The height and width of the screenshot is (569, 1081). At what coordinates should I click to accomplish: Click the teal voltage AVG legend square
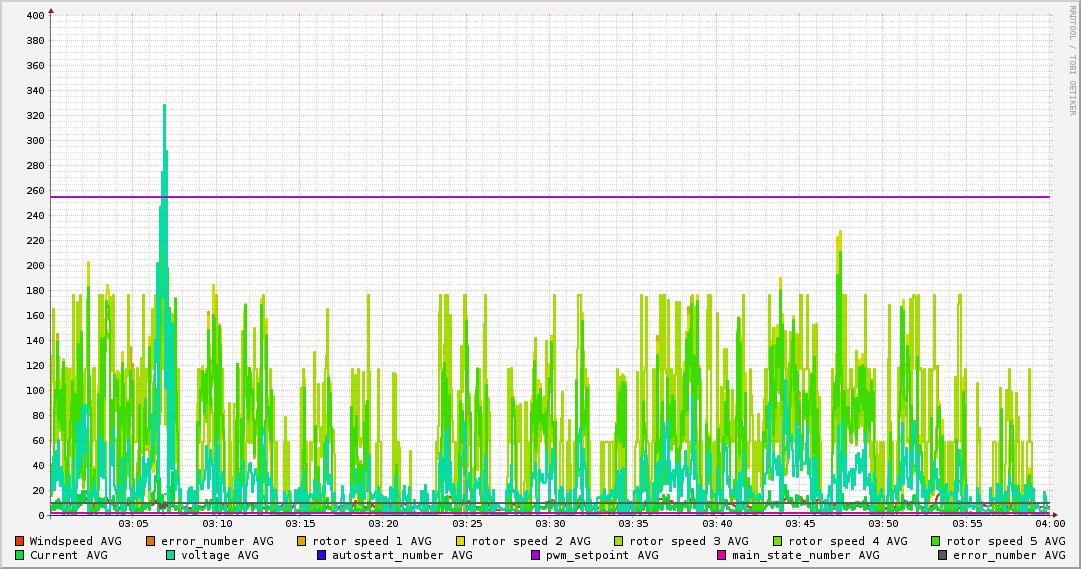(x=171, y=555)
